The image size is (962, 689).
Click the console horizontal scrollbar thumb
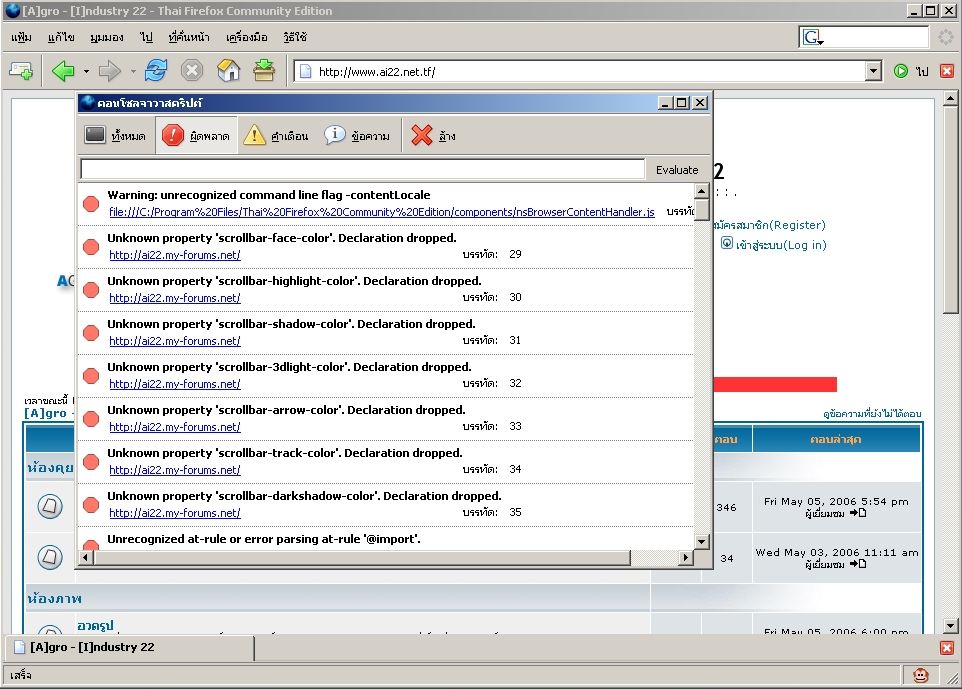362,558
